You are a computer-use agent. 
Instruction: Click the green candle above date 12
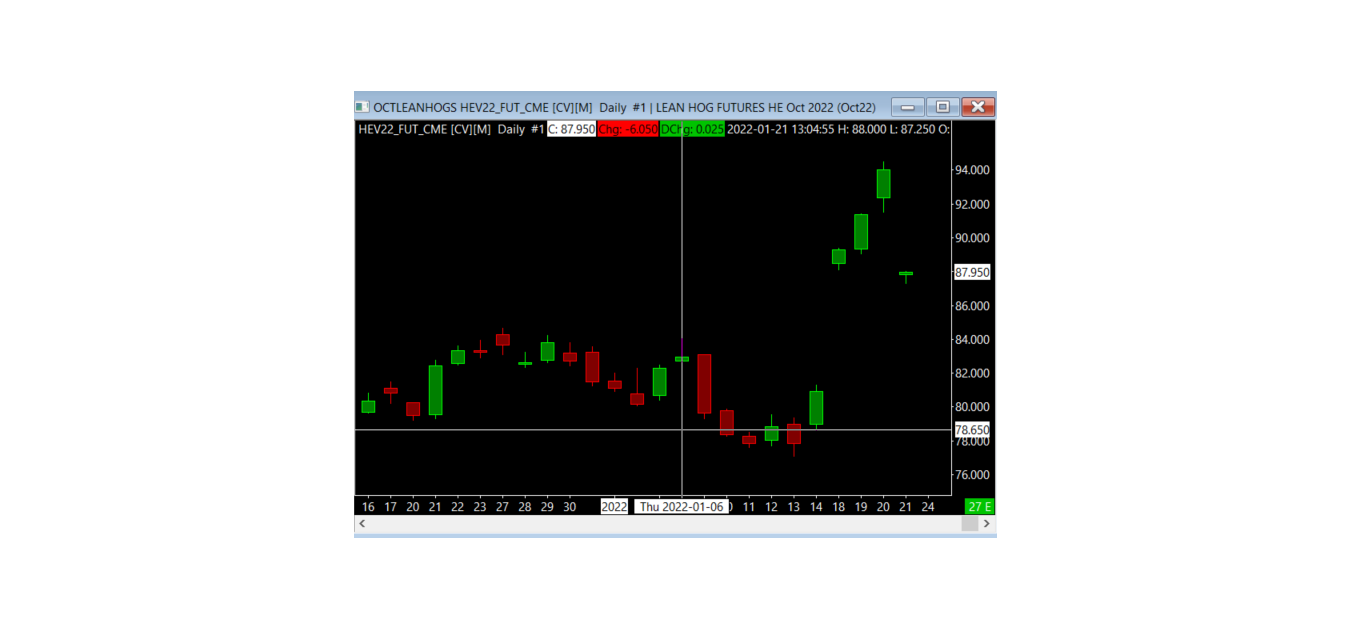(x=771, y=433)
